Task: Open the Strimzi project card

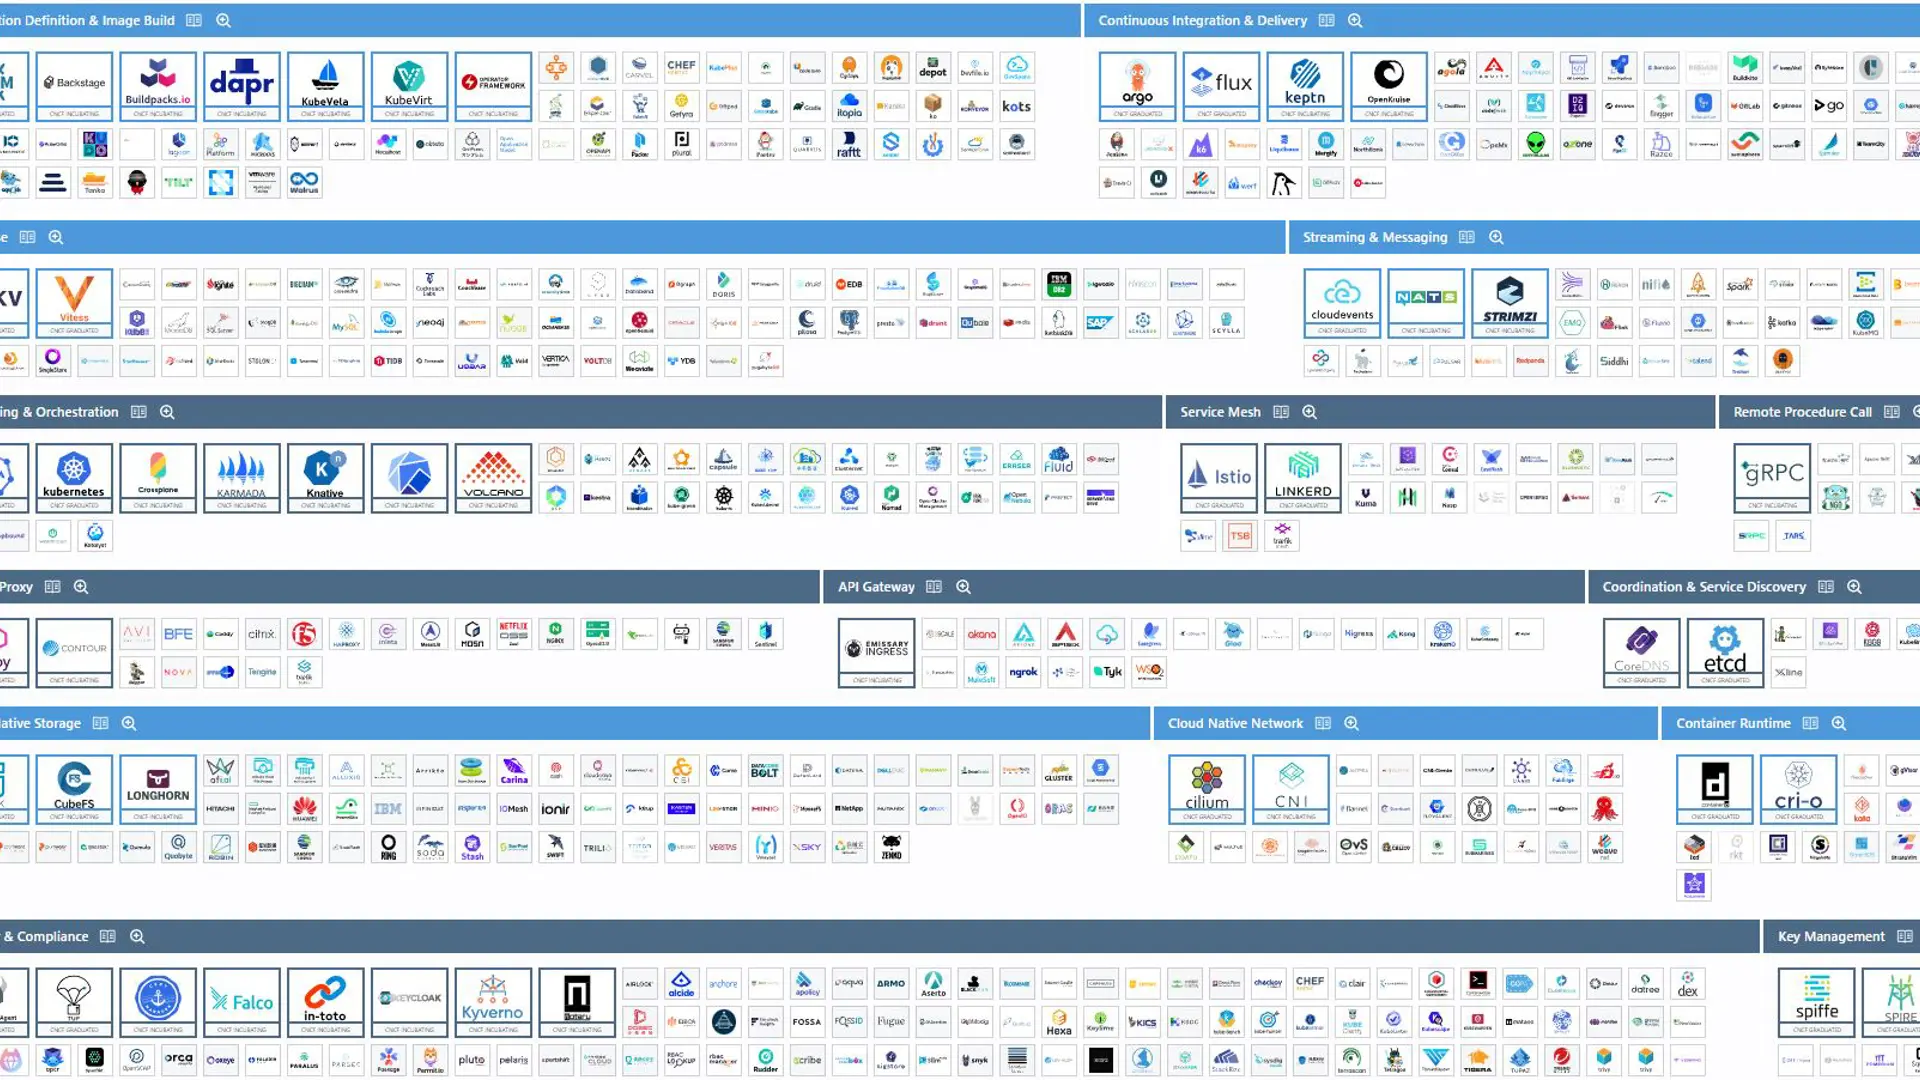Action: [x=1510, y=303]
